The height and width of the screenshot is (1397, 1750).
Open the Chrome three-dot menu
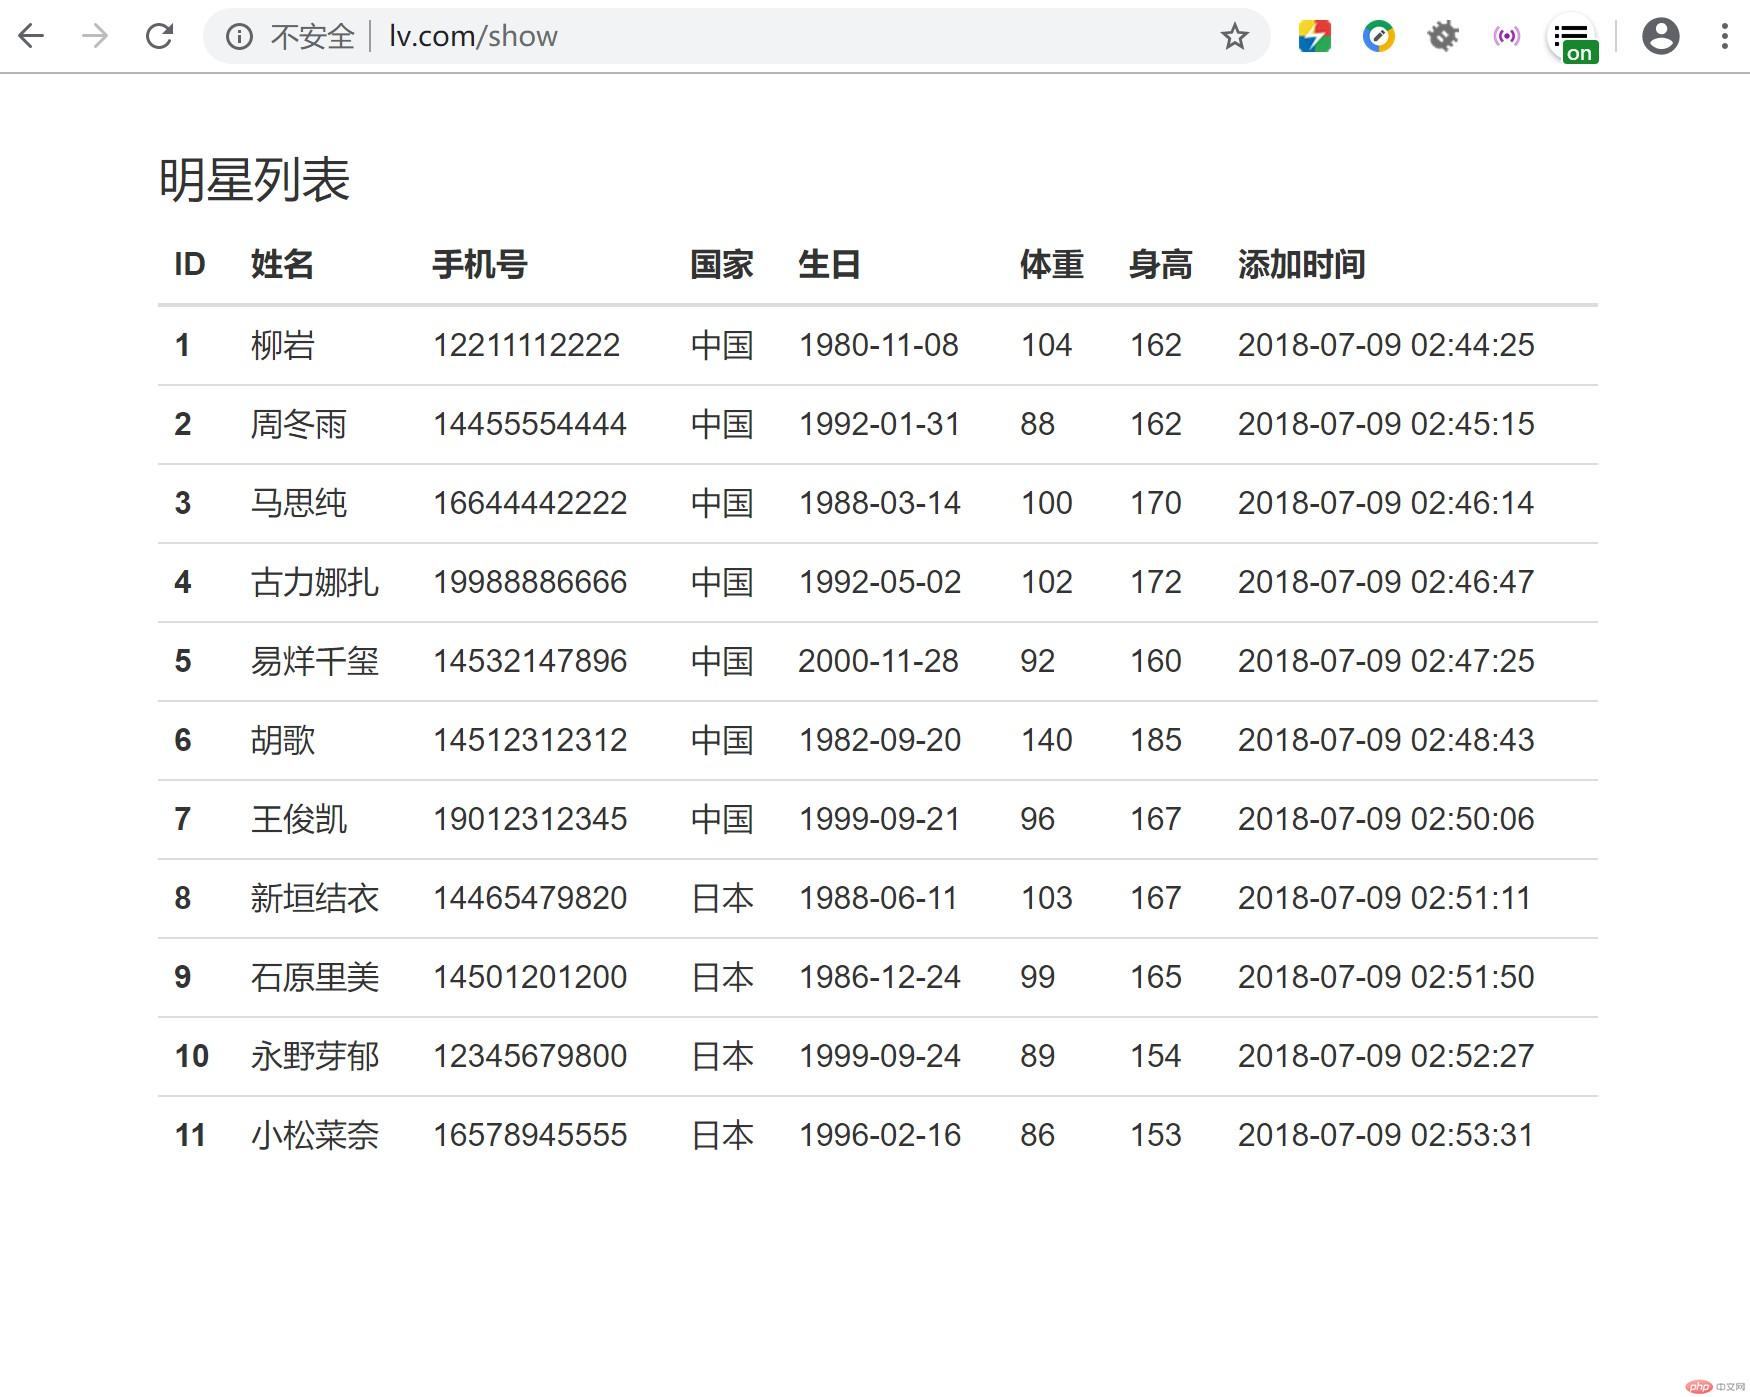click(x=1724, y=37)
